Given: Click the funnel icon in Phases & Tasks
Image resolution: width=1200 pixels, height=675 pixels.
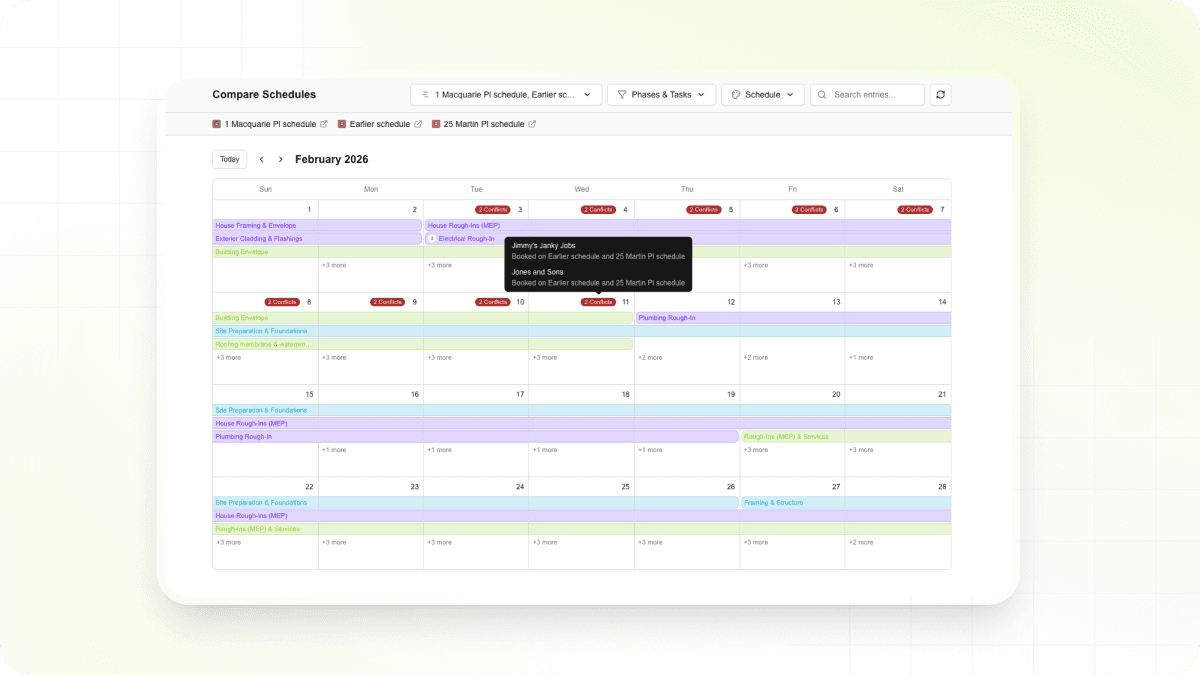Looking at the screenshot, I should point(622,95).
